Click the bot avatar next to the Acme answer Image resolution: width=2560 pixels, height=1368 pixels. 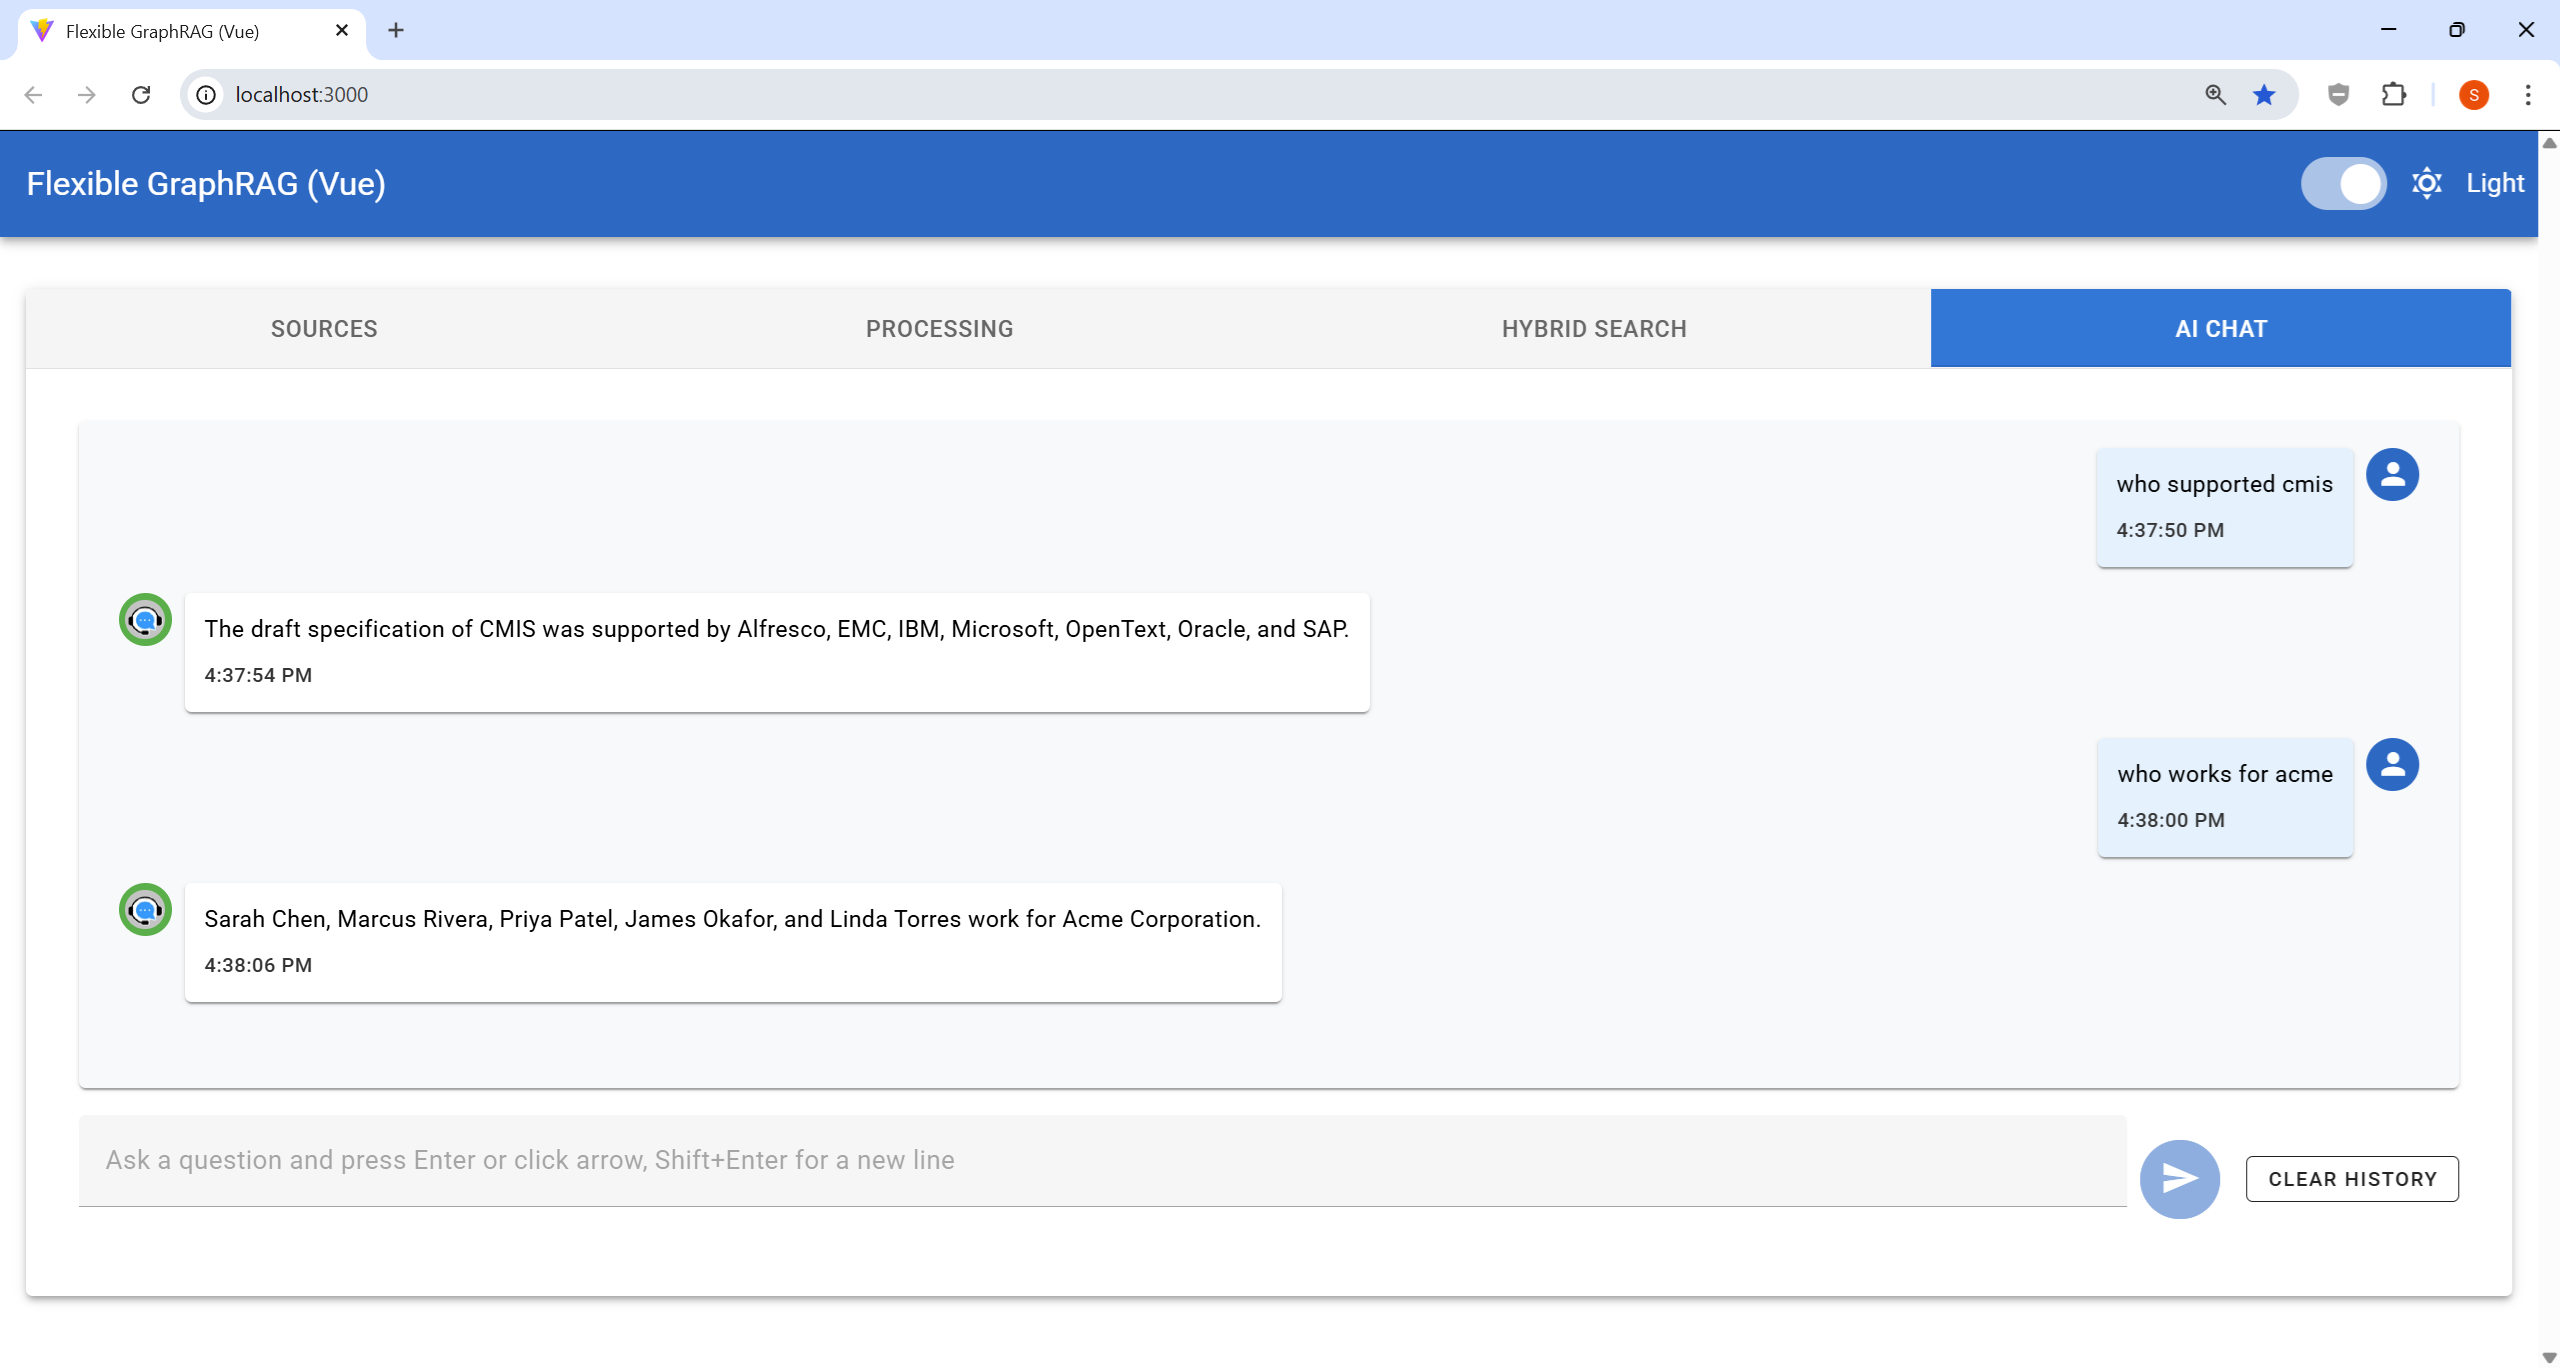point(146,910)
